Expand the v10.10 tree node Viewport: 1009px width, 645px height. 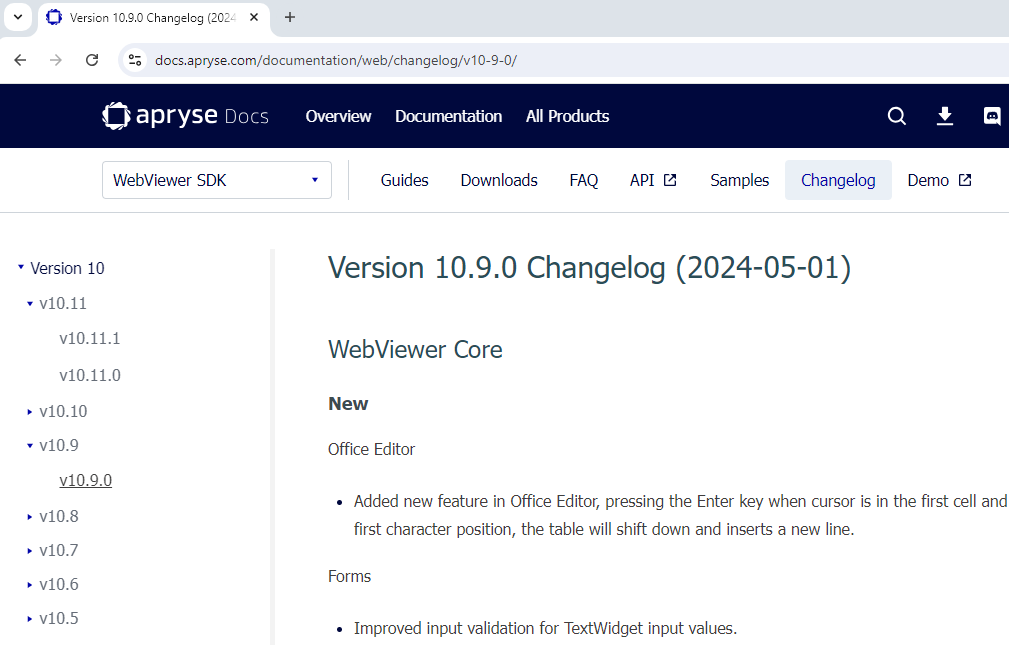[30, 411]
